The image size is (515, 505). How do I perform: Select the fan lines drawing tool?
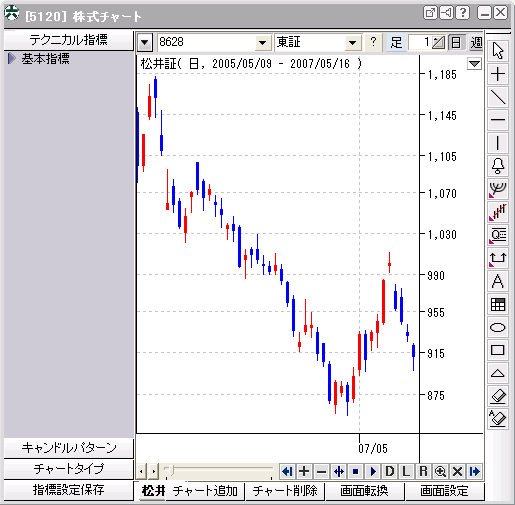coord(498,189)
